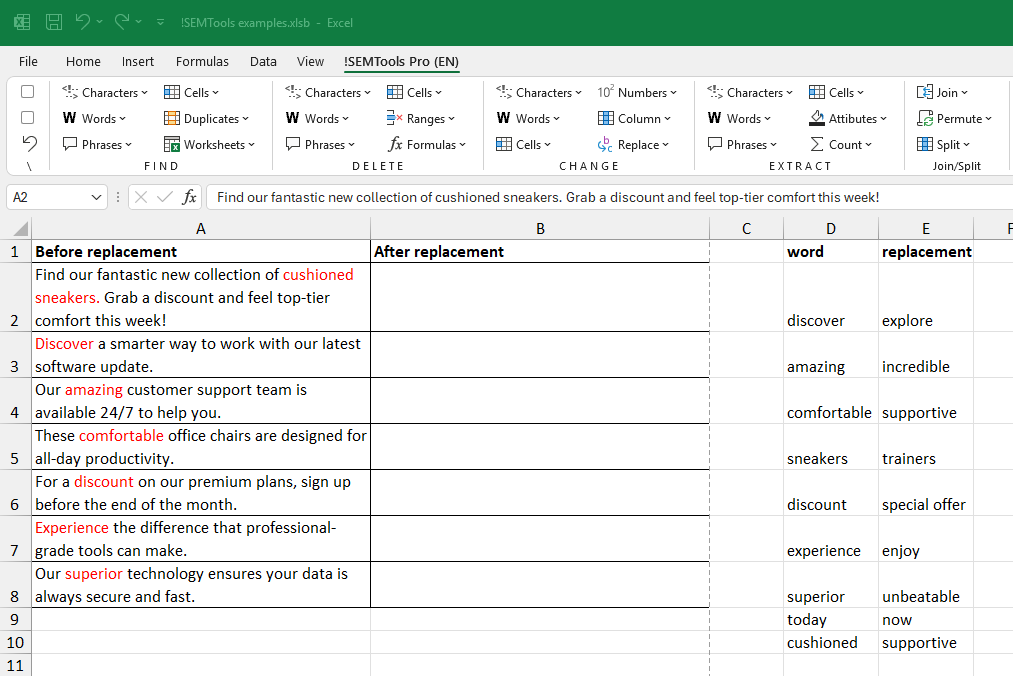Image resolution: width=1013 pixels, height=676 pixels.
Task: Click the Insert Function fx button
Action: [190, 196]
